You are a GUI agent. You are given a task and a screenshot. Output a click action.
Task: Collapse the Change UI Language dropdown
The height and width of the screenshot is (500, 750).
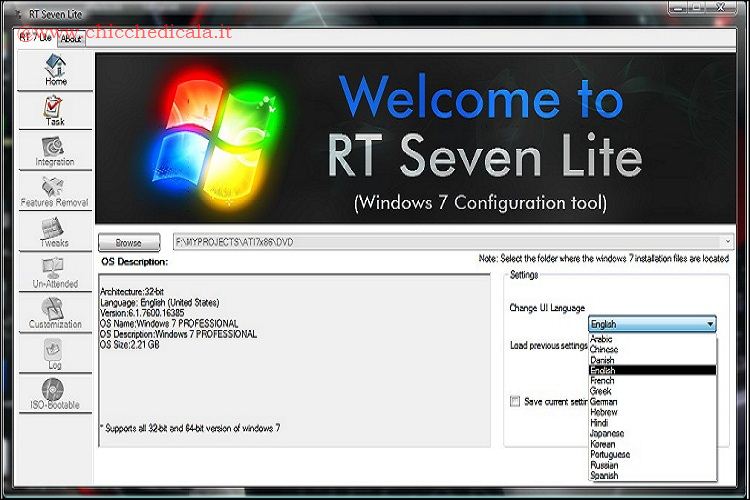click(x=709, y=324)
